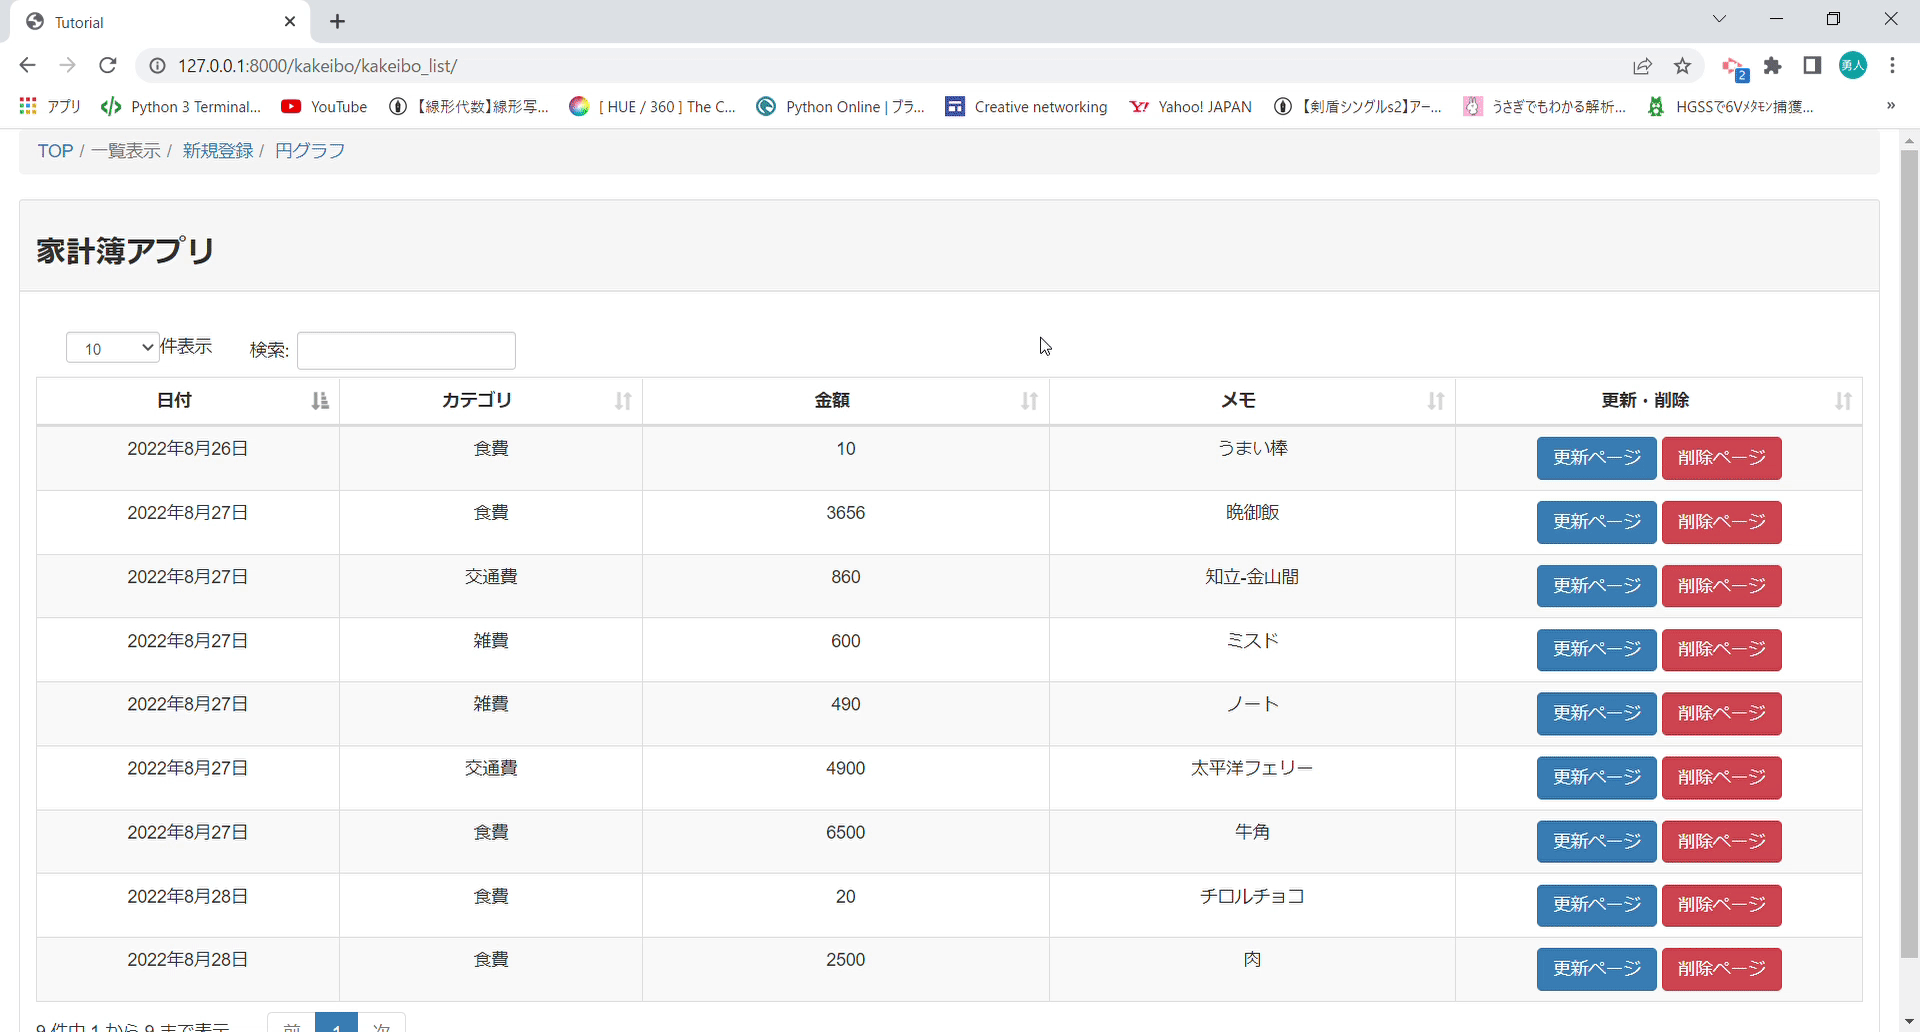
Task: Sort the table by カテゴリ column
Action: click(491, 401)
